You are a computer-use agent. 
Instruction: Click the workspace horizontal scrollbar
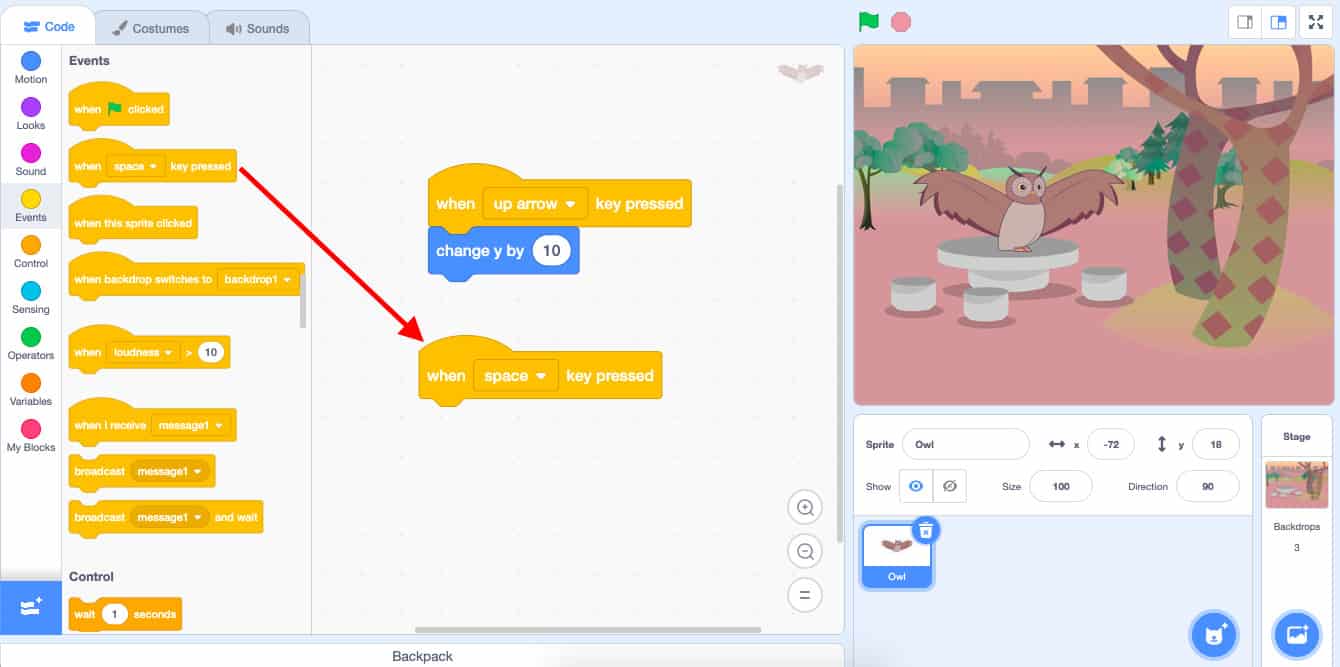click(588, 630)
